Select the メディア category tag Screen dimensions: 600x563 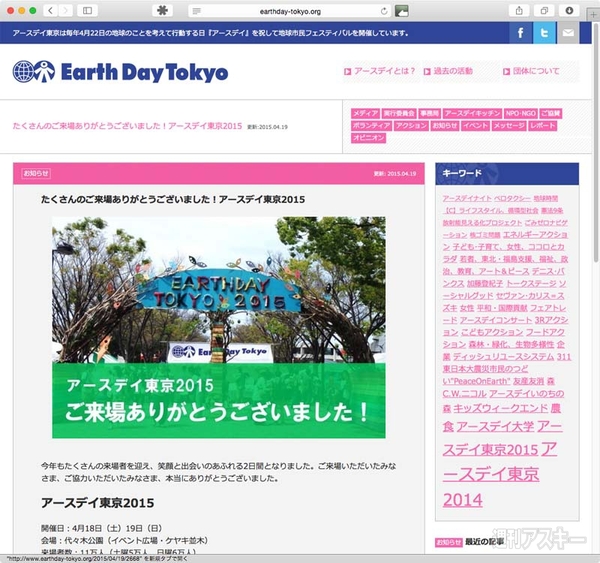(365, 113)
